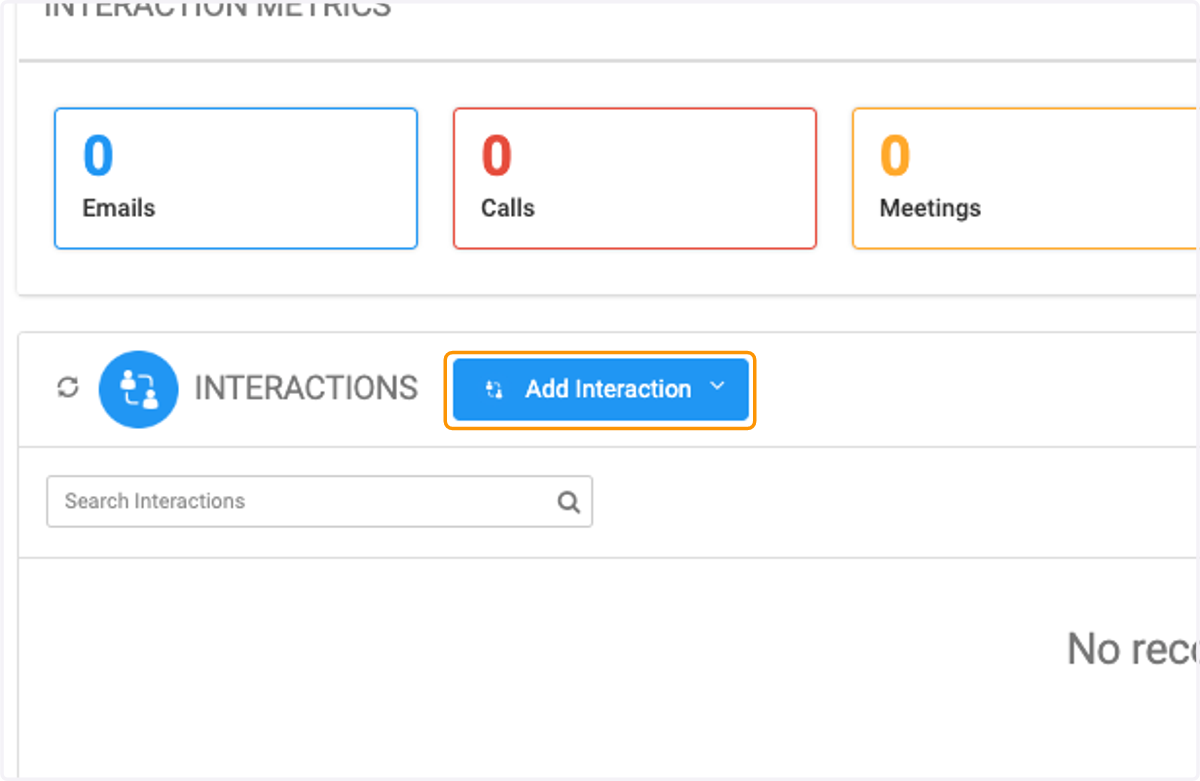Click the small icon inside Add Interaction
The image size is (1200, 781).
(494, 390)
